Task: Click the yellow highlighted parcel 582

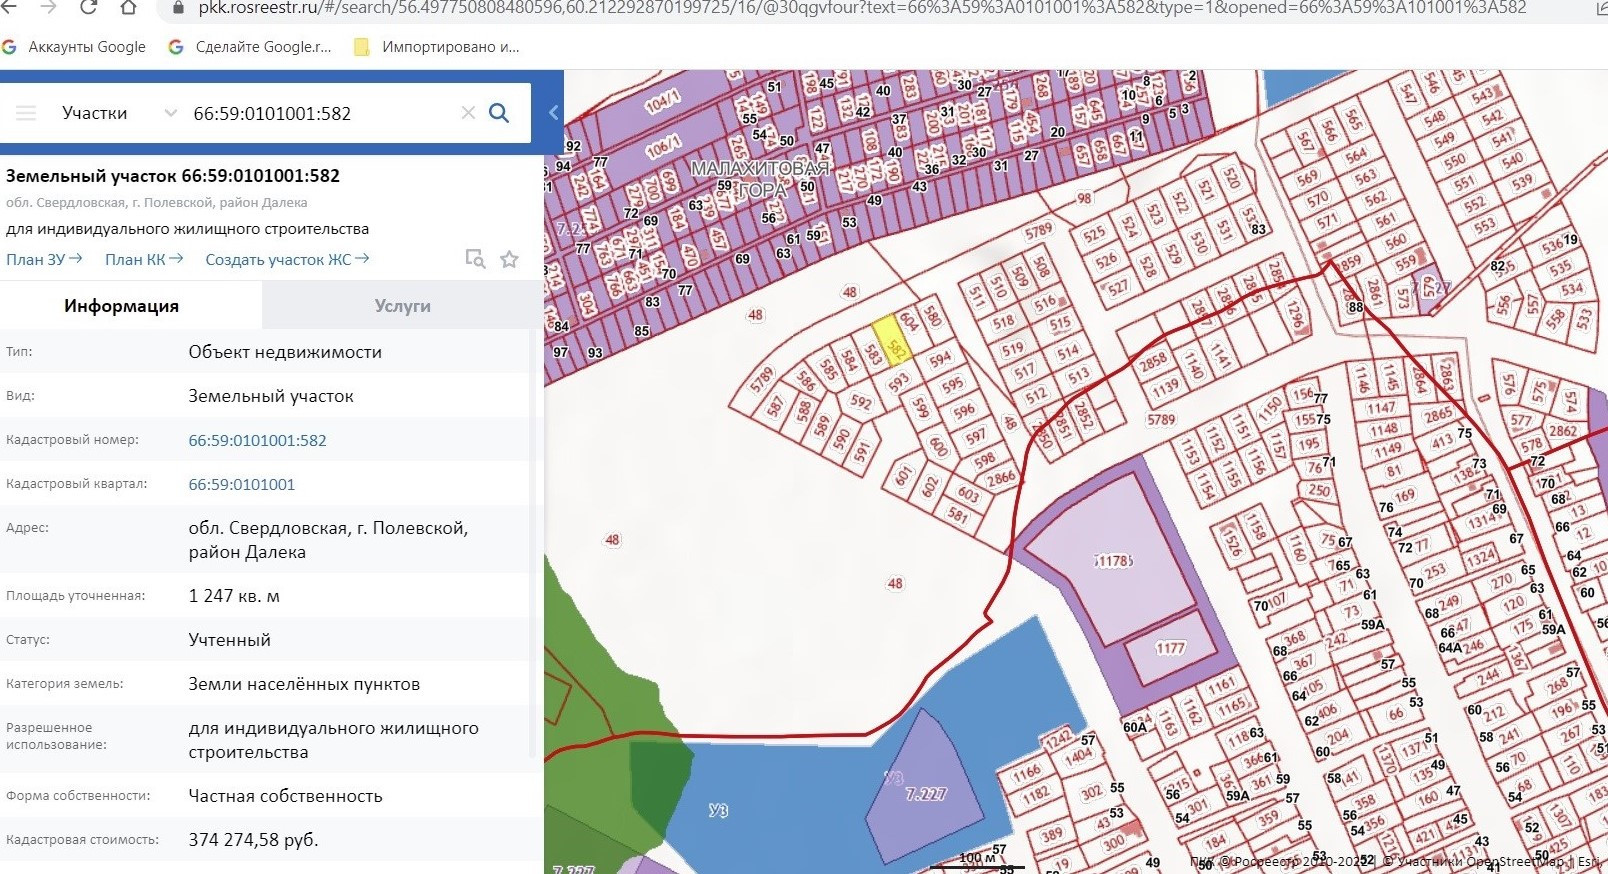Action: 892,342
